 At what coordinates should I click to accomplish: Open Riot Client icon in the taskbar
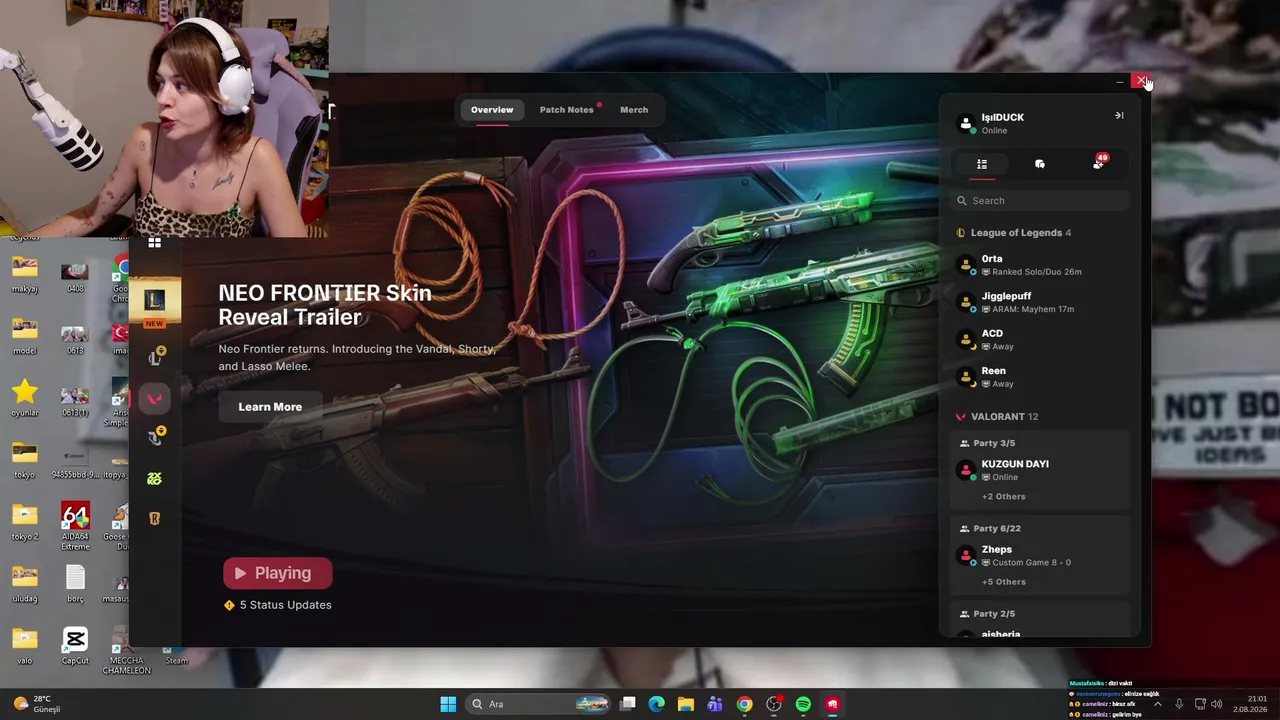click(x=832, y=704)
